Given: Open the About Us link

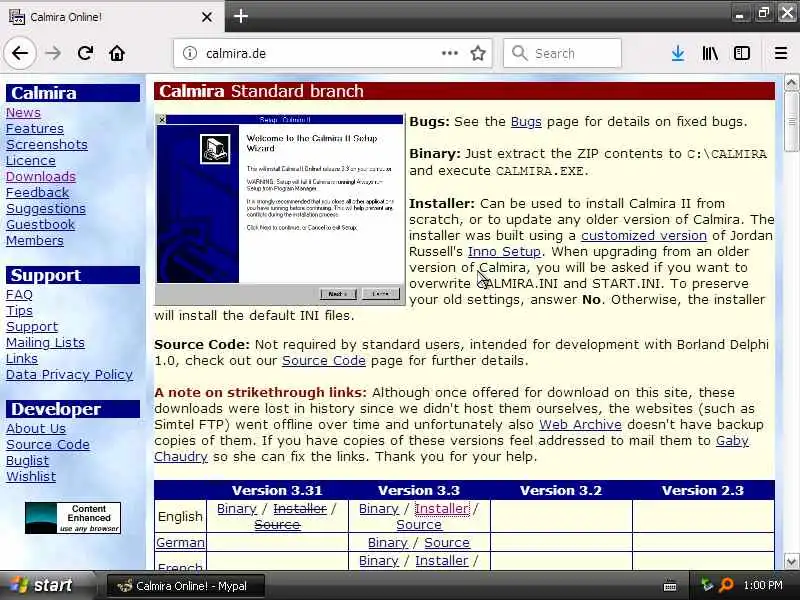Looking at the screenshot, I should point(36,429).
